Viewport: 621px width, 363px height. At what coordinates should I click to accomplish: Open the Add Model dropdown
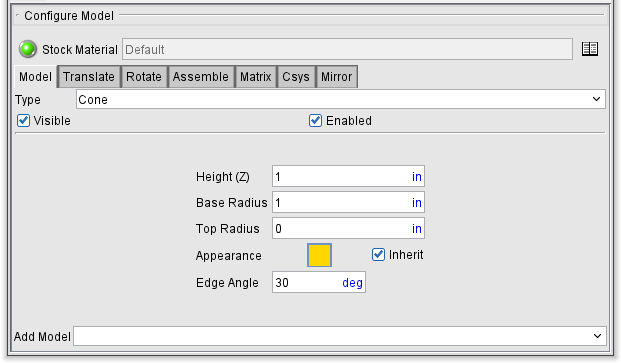(x=340, y=336)
